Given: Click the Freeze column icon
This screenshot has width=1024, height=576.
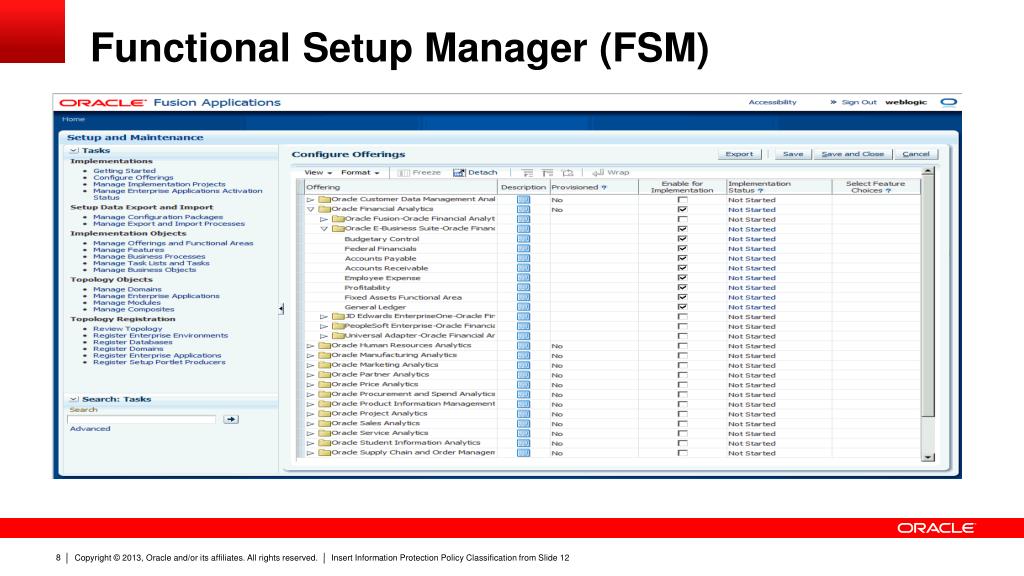Looking at the screenshot, I should pyautogui.click(x=404, y=172).
